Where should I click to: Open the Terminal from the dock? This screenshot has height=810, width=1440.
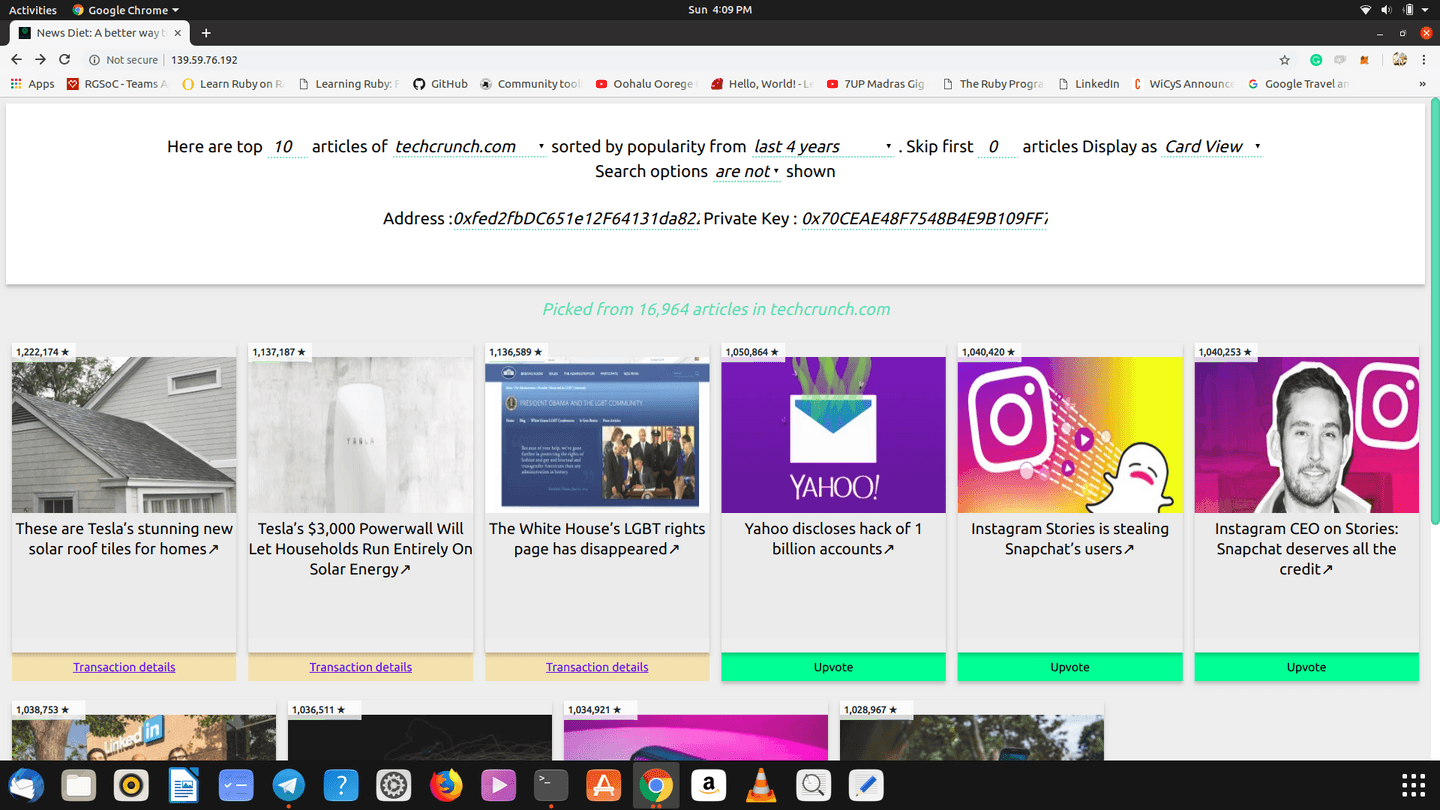point(551,786)
